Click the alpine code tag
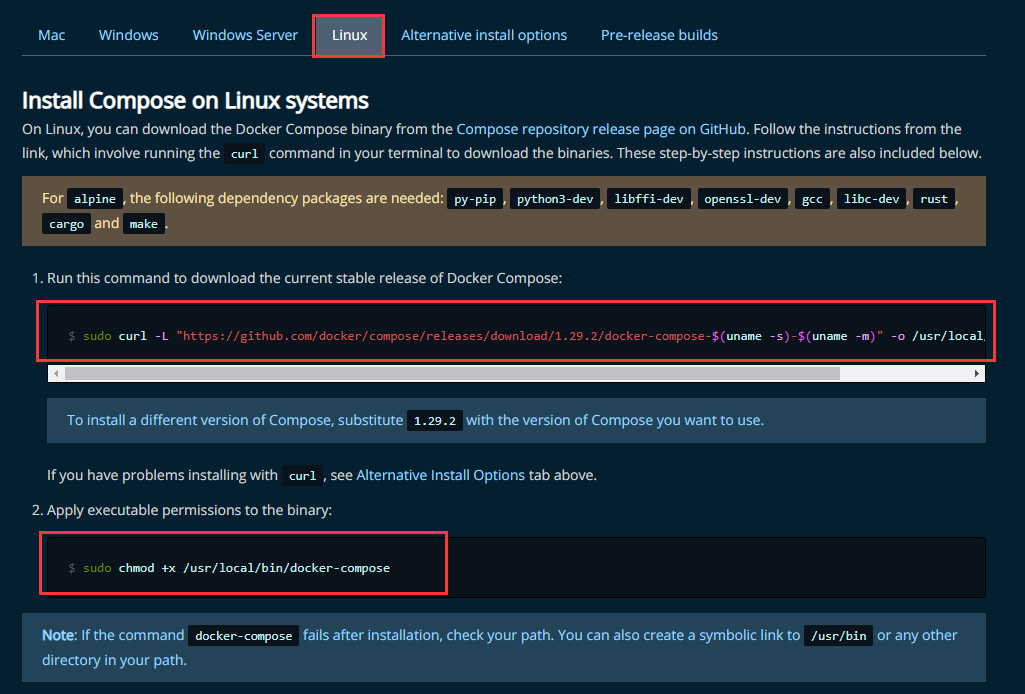This screenshot has width=1025, height=694. 96,199
